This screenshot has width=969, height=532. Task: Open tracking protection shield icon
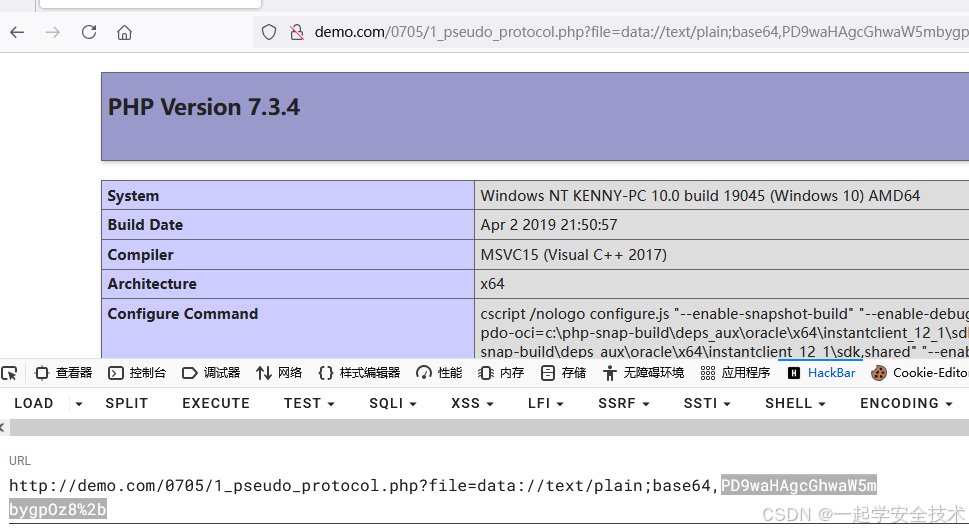[x=269, y=32]
